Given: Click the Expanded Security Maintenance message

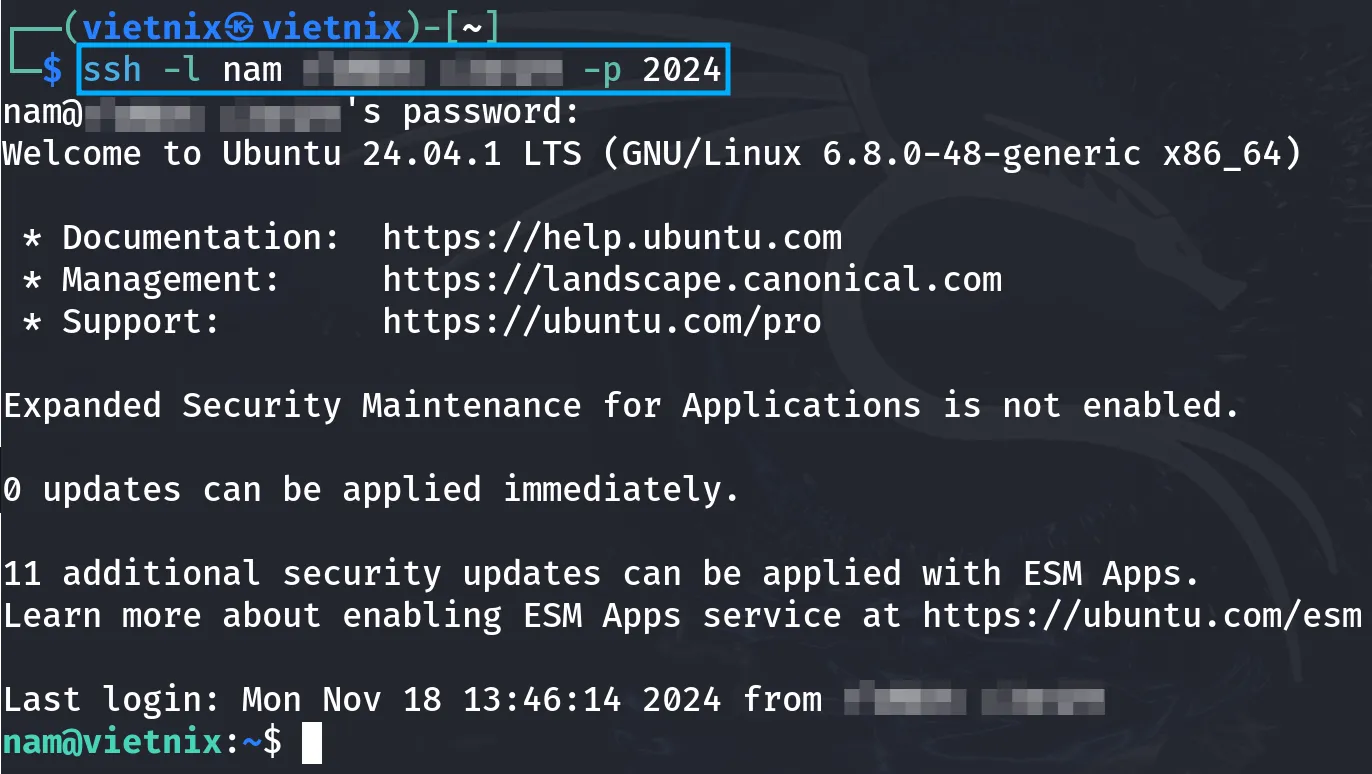Looking at the screenshot, I should pos(622,406).
